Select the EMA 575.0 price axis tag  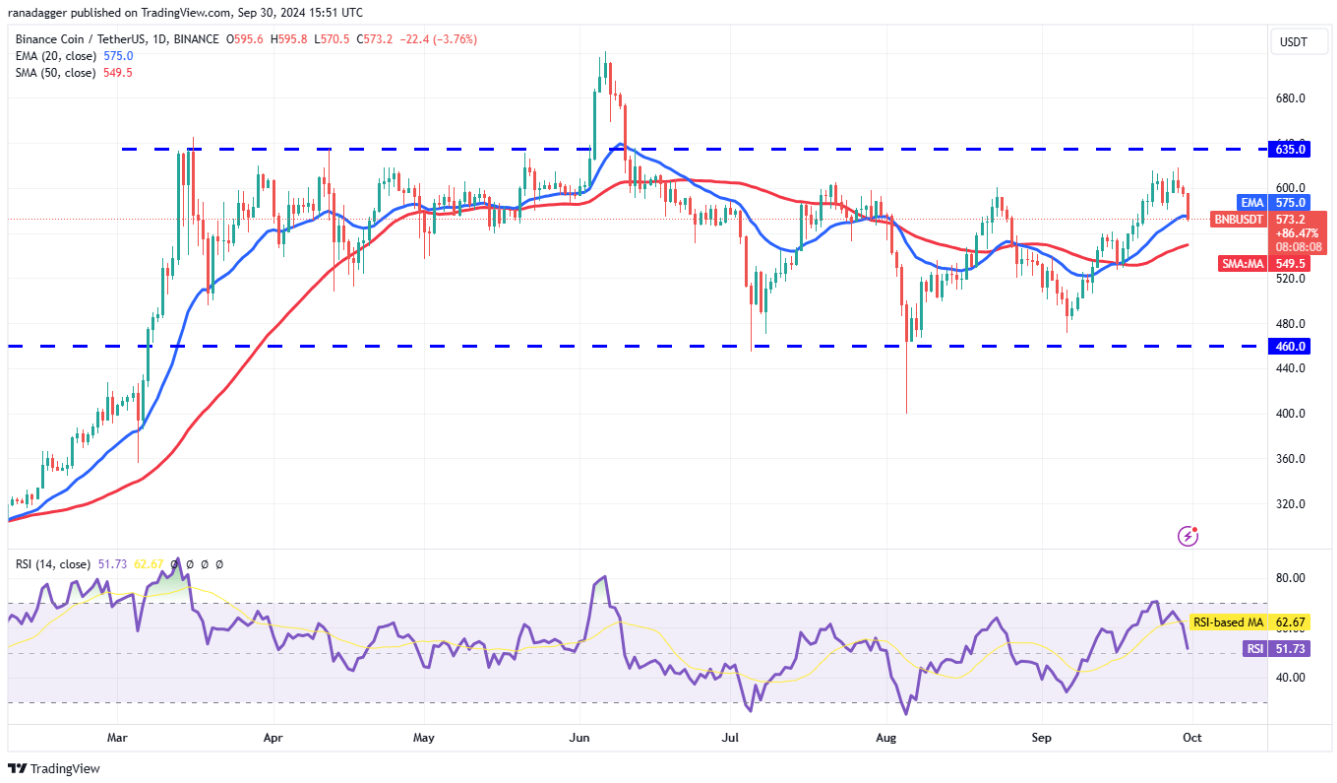coord(1274,202)
